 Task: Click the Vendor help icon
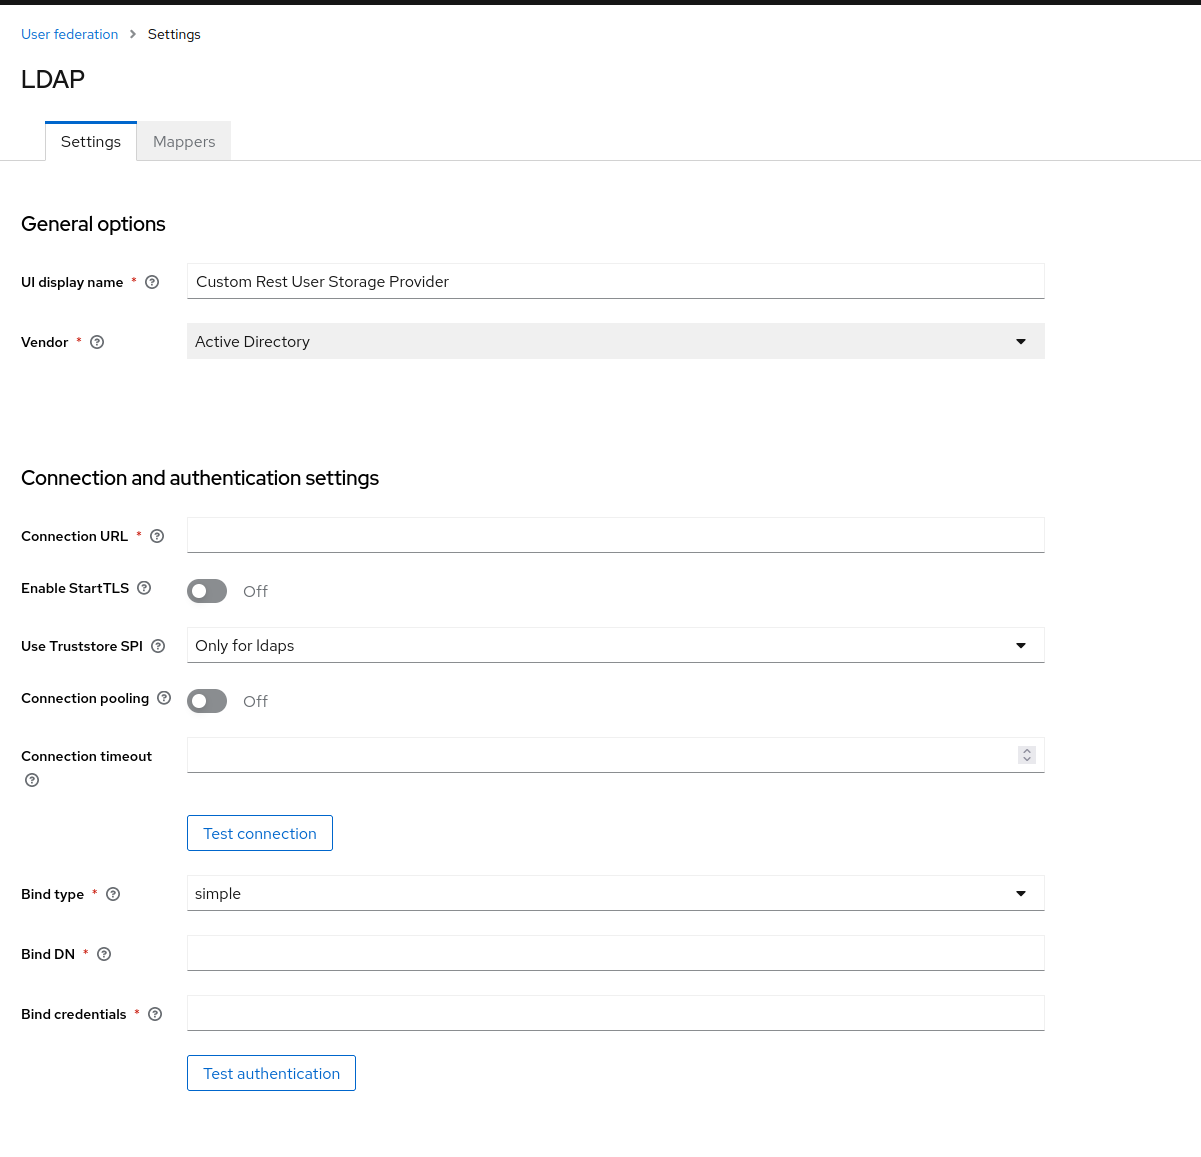click(96, 342)
